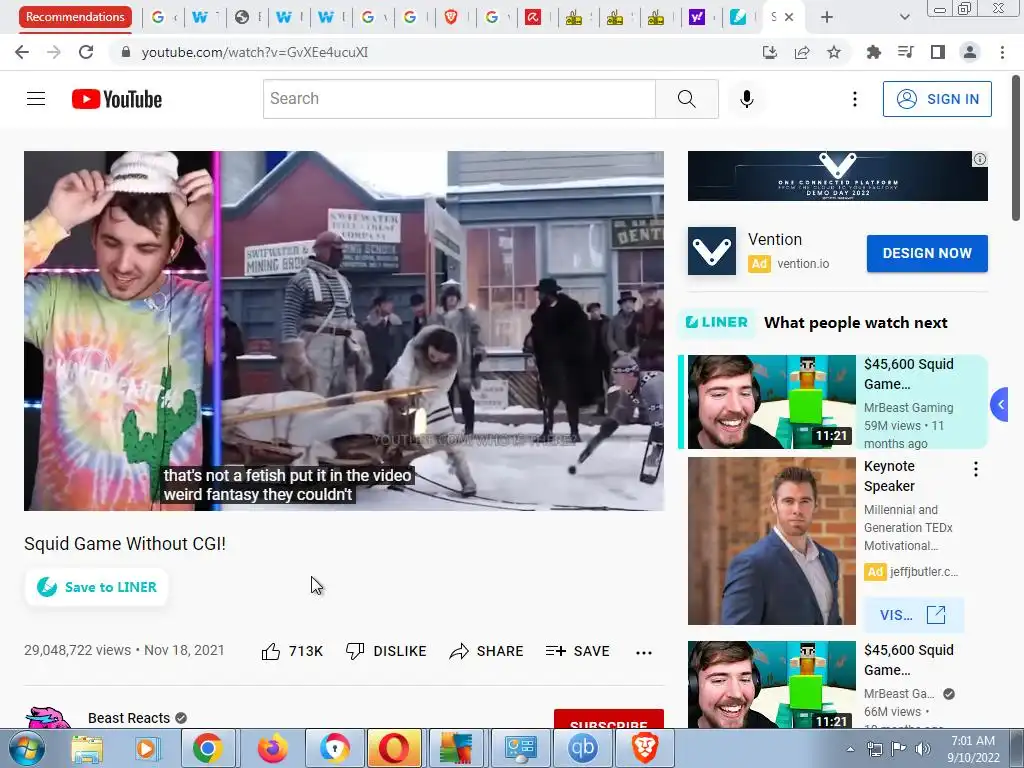The height and width of the screenshot is (768, 1024).
Task: Click the system tray volume icon
Action: [923, 749]
